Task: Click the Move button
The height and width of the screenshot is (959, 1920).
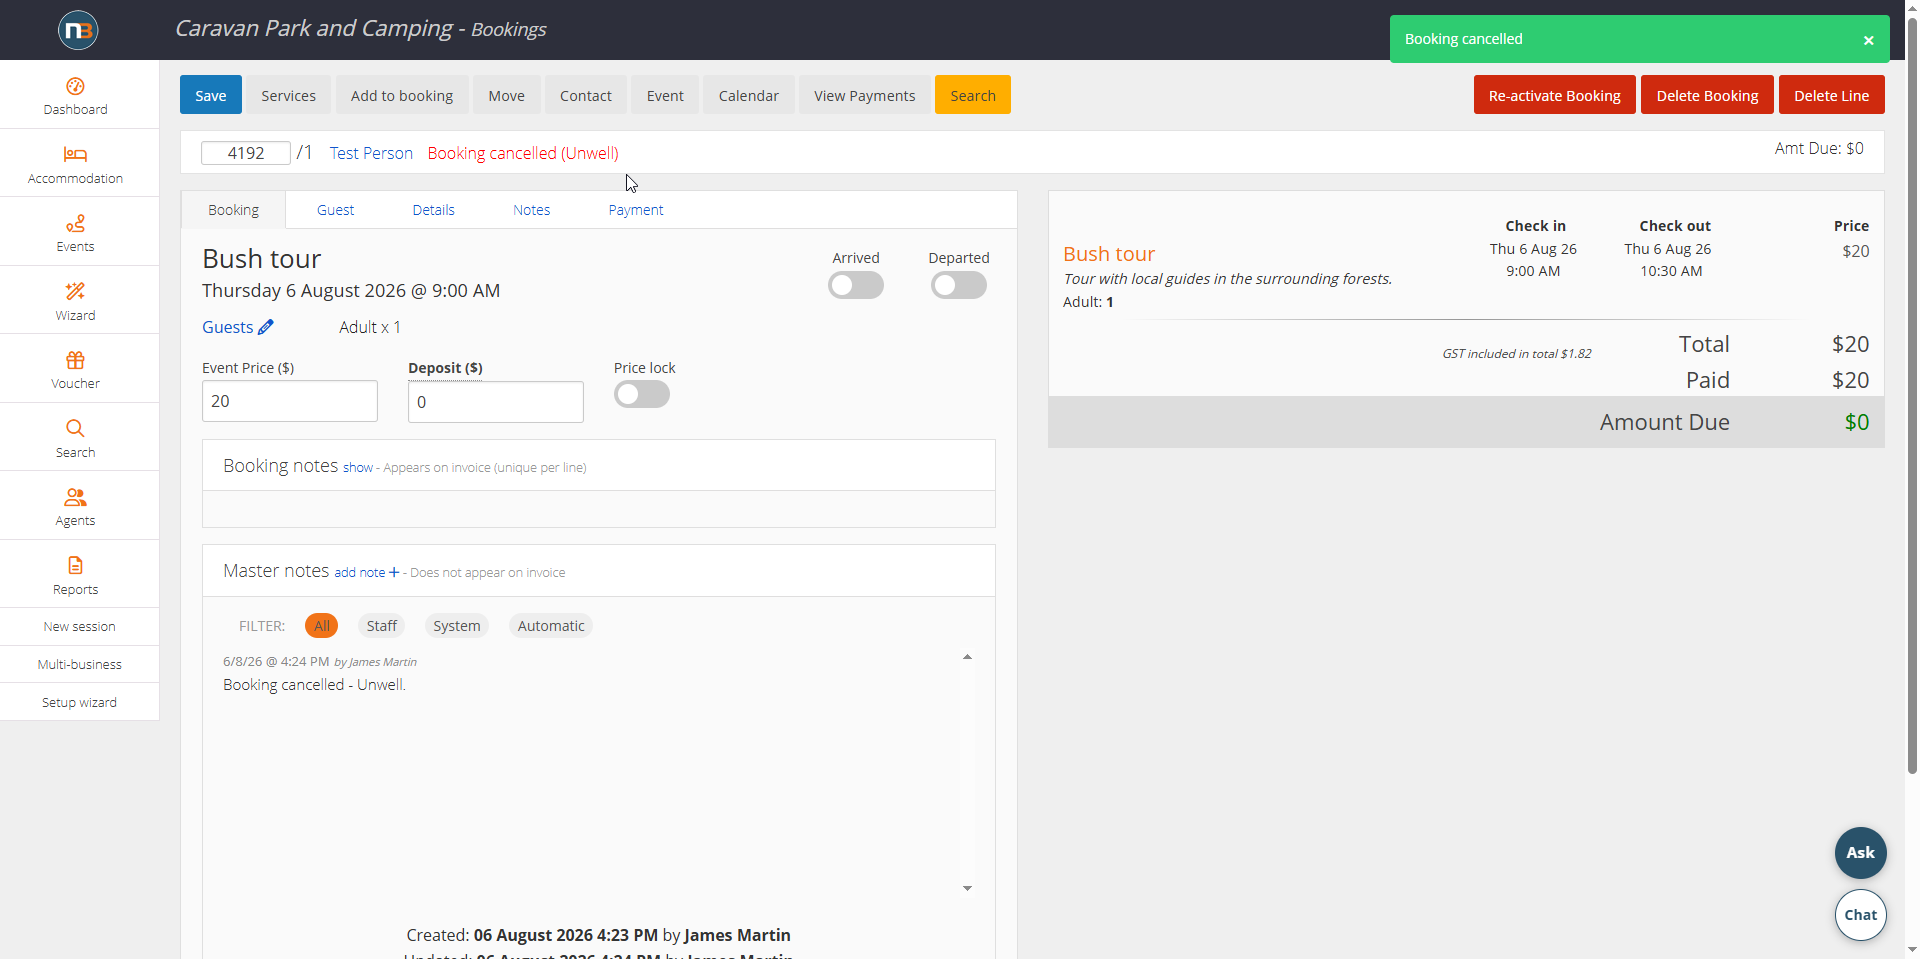Action: (506, 95)
